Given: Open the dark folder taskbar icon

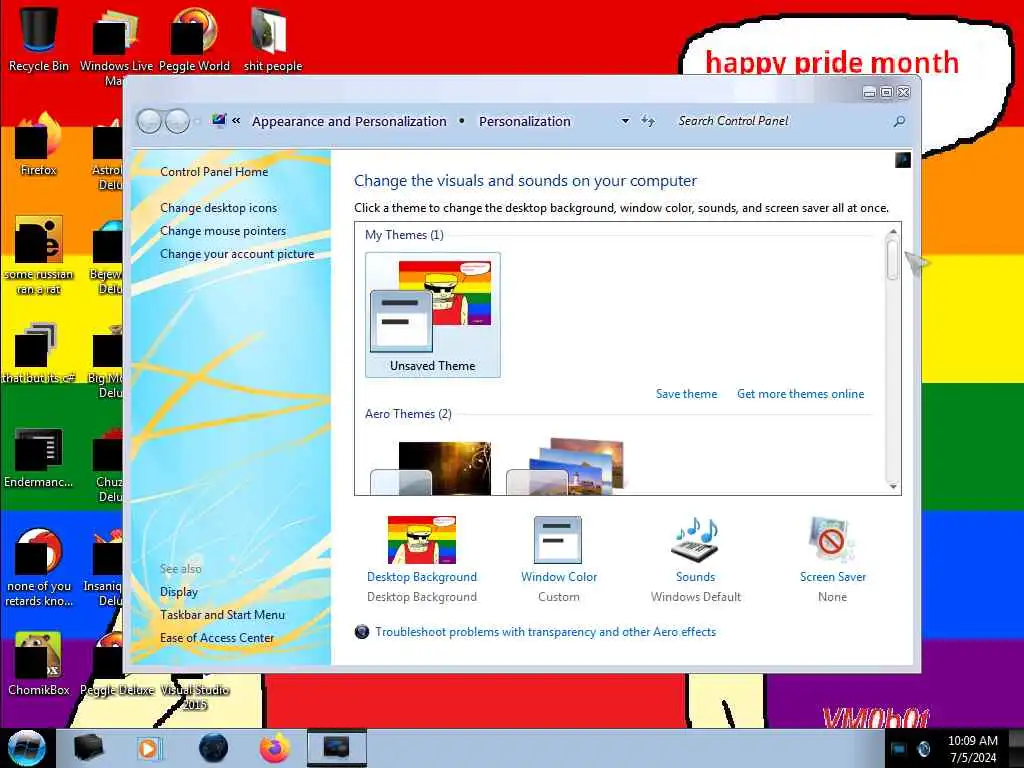Looking at the screenshot, I should 88,748.
